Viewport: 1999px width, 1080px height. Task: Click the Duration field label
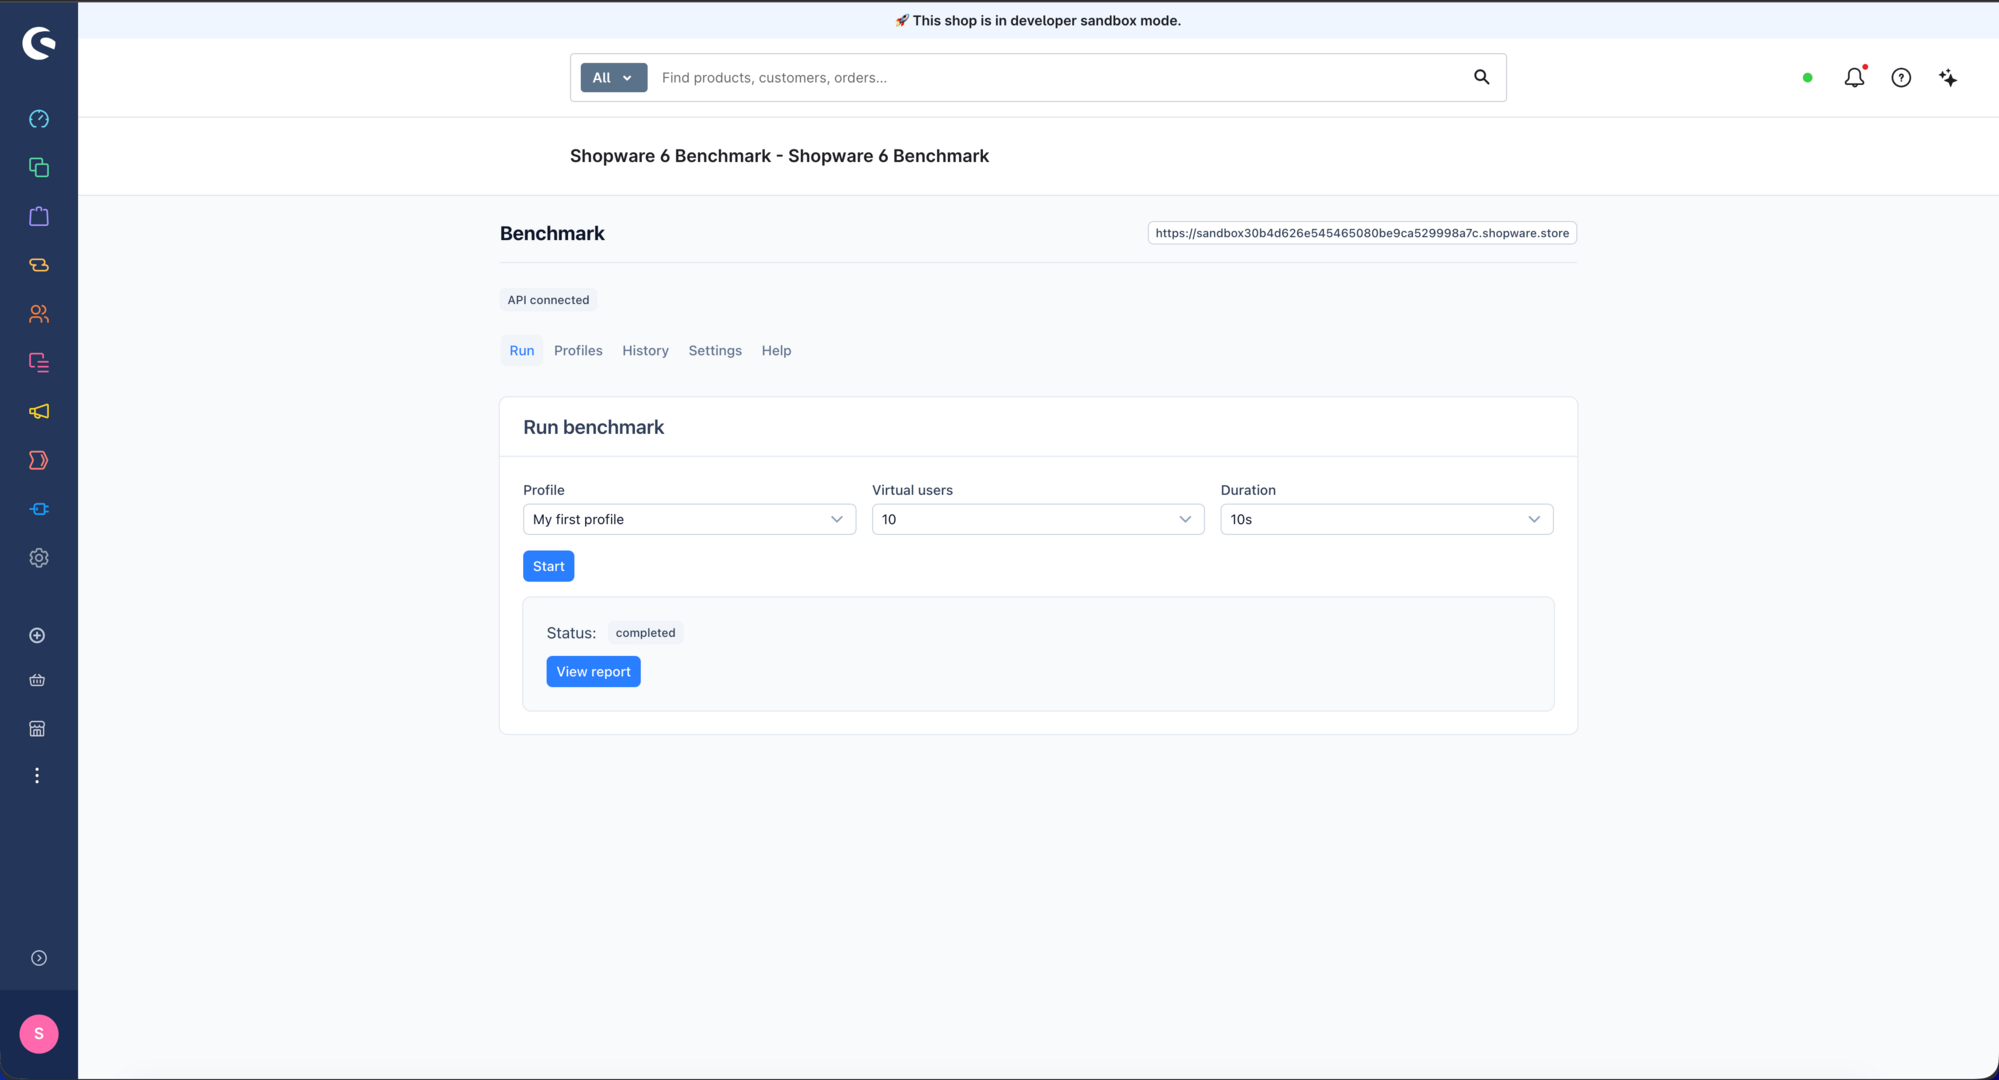(x=1248, y=490)
